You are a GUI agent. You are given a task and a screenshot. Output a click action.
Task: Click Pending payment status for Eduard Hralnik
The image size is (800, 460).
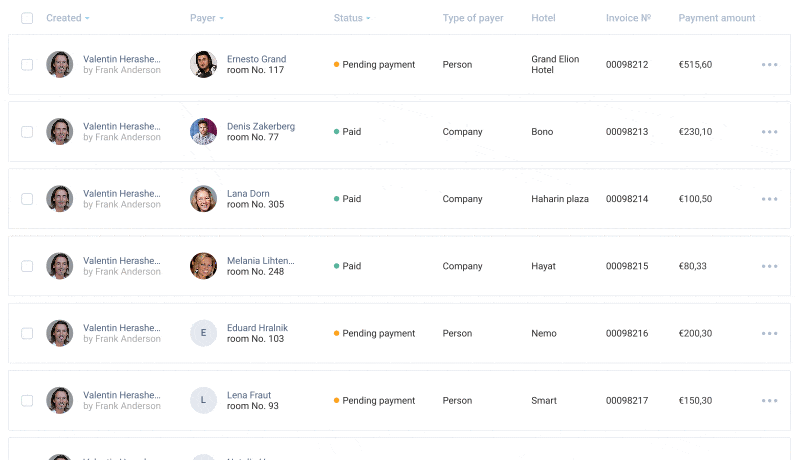374,334
